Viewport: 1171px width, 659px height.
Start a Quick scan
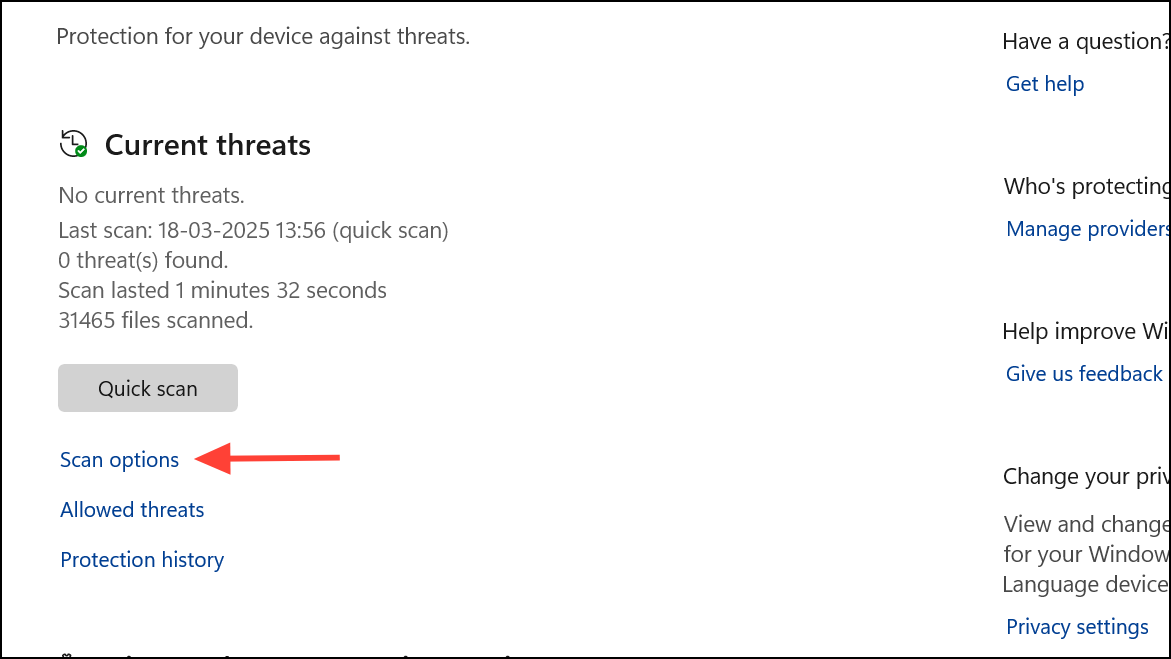tap(148, 388)
